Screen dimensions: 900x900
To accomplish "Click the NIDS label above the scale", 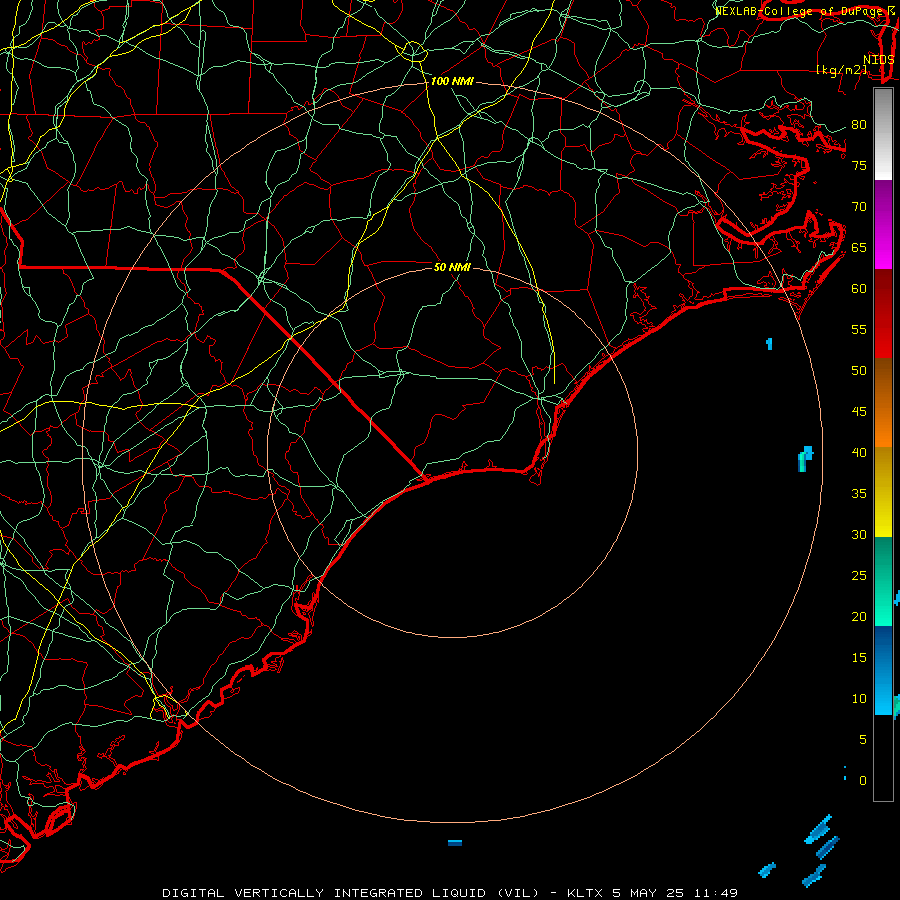I will pos(879,60).
